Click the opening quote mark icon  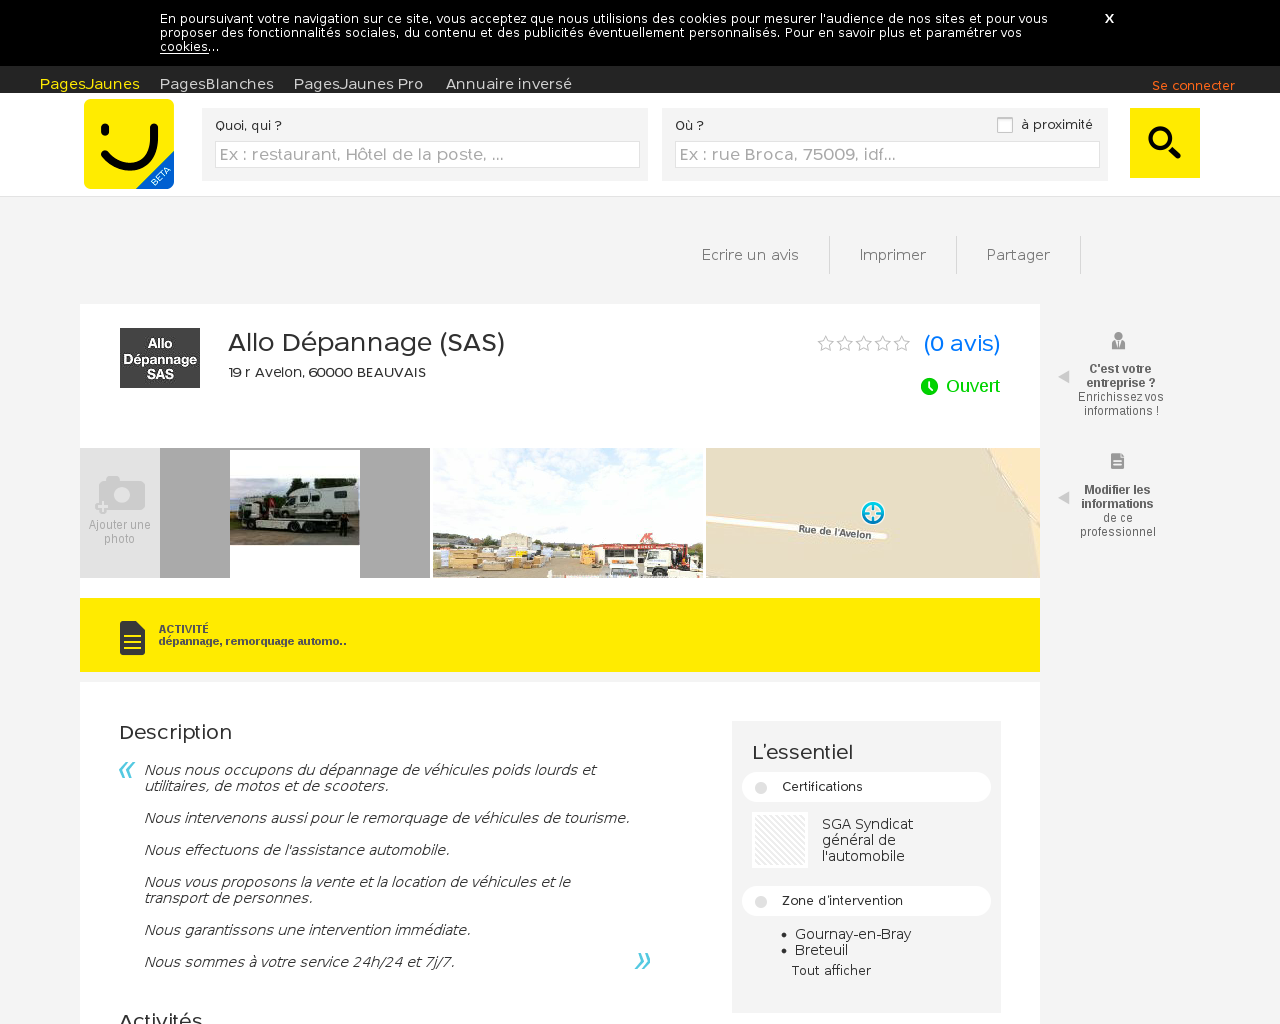click(x=126, y=769)
